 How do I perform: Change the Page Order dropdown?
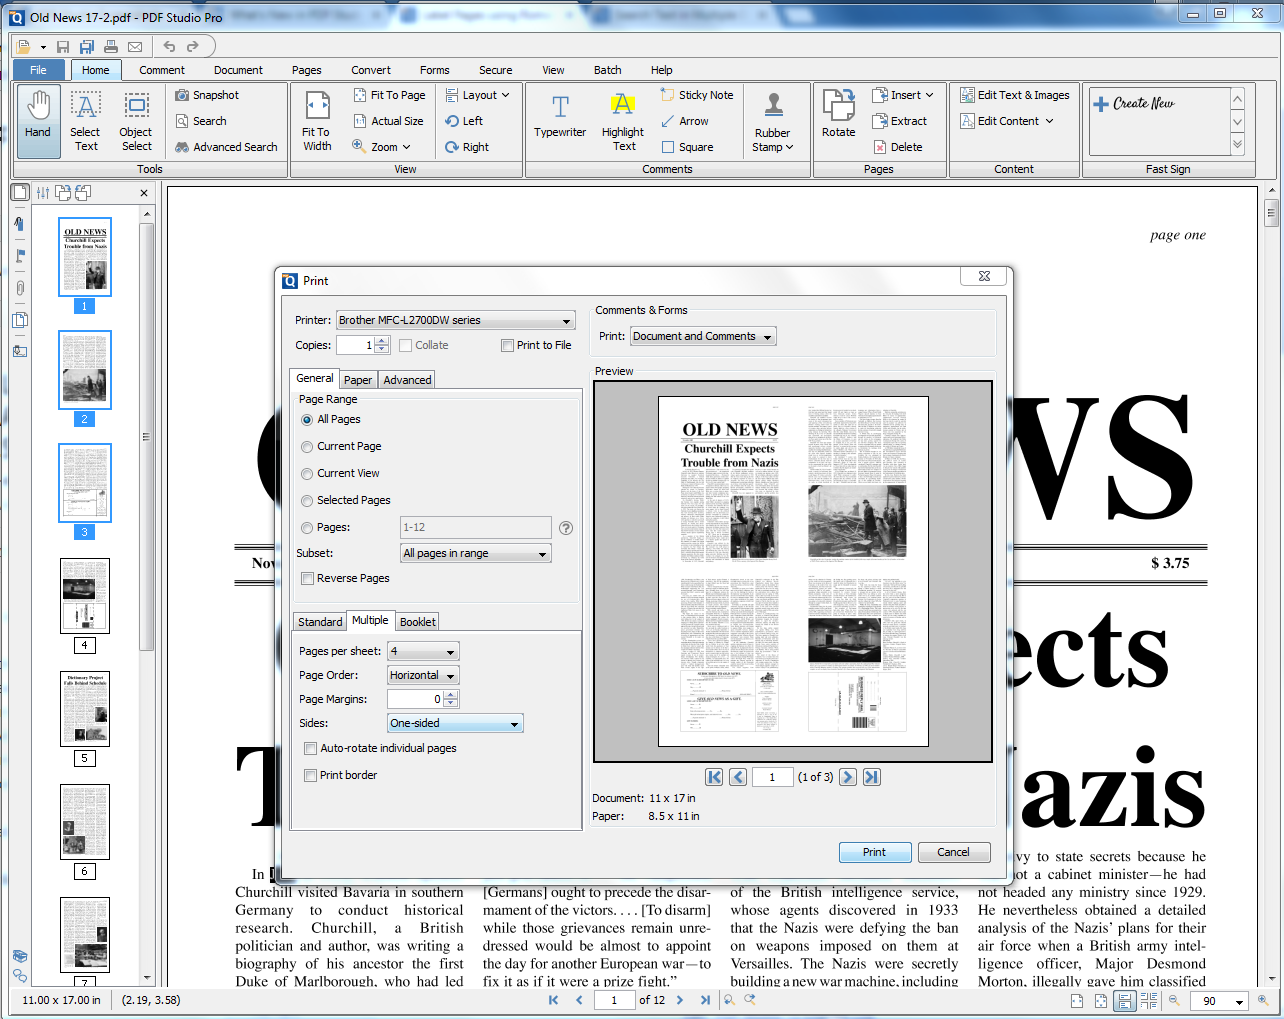[x=423, y=675]
